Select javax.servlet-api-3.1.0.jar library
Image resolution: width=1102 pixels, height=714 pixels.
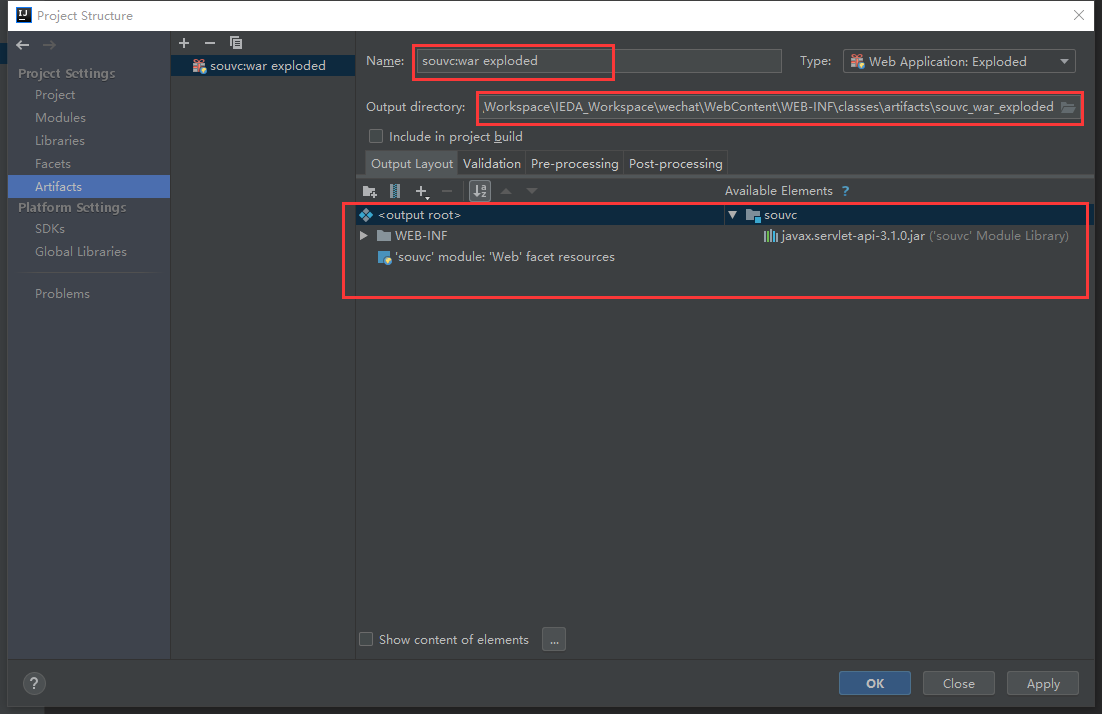click(x=916, y=236)
